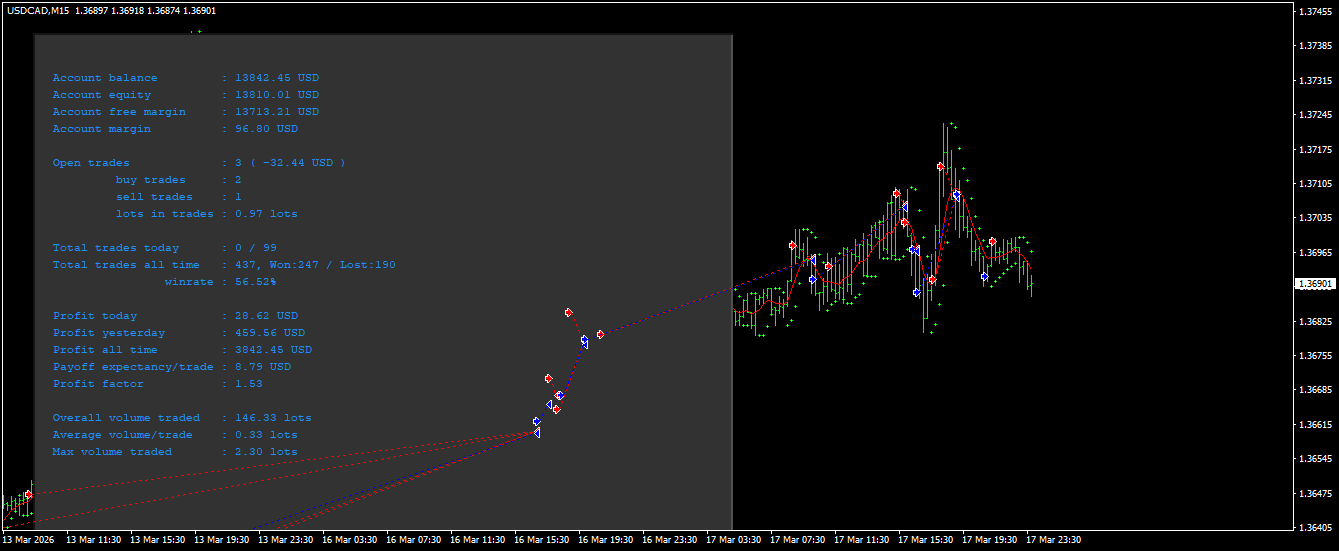The width and height of the screenshot is (1339, 551).
Task: Click the lowest blue arrow marker in the gray panel
Action: 537,433
